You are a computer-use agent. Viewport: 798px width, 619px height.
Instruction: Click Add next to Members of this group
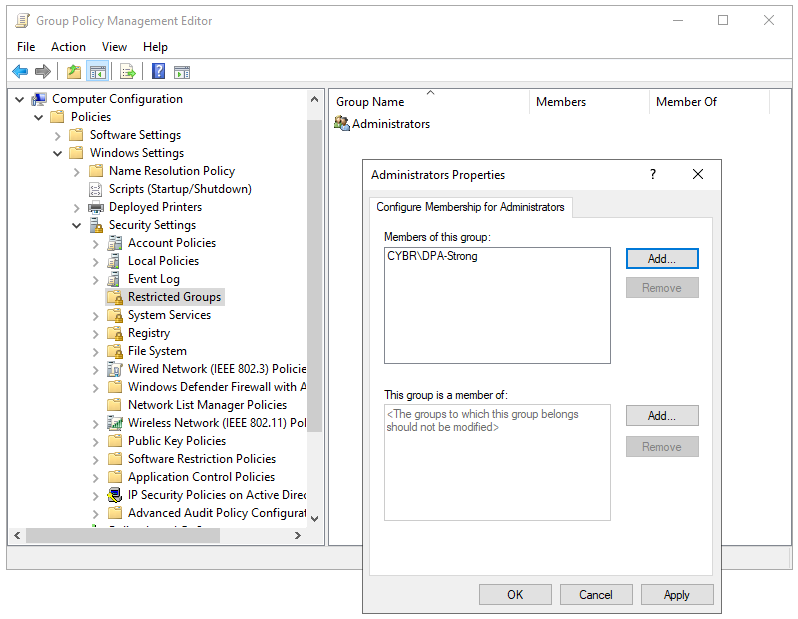tap(661, 258)
